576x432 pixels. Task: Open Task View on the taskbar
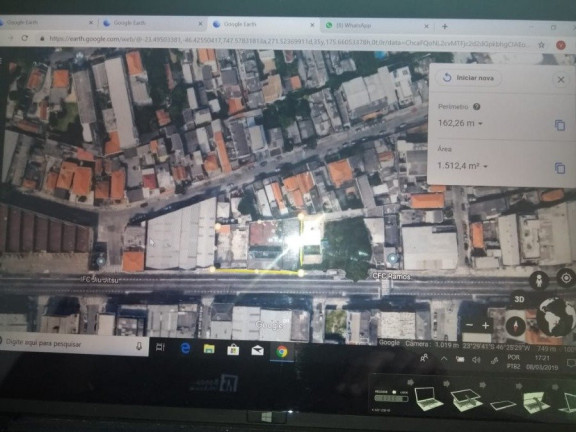tap(160, 347)
